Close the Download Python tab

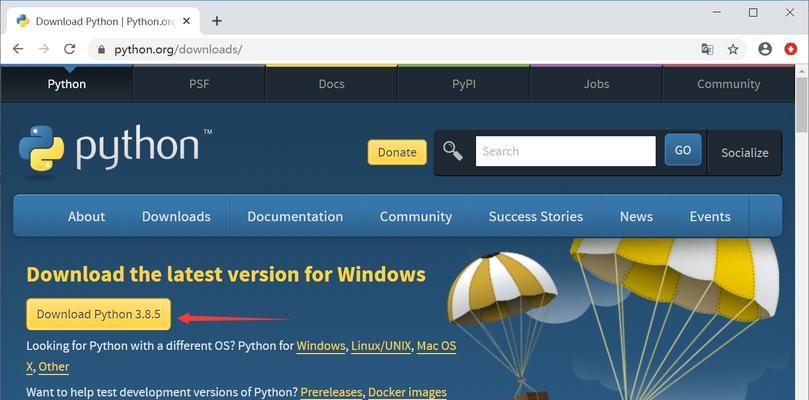point(187,22)
